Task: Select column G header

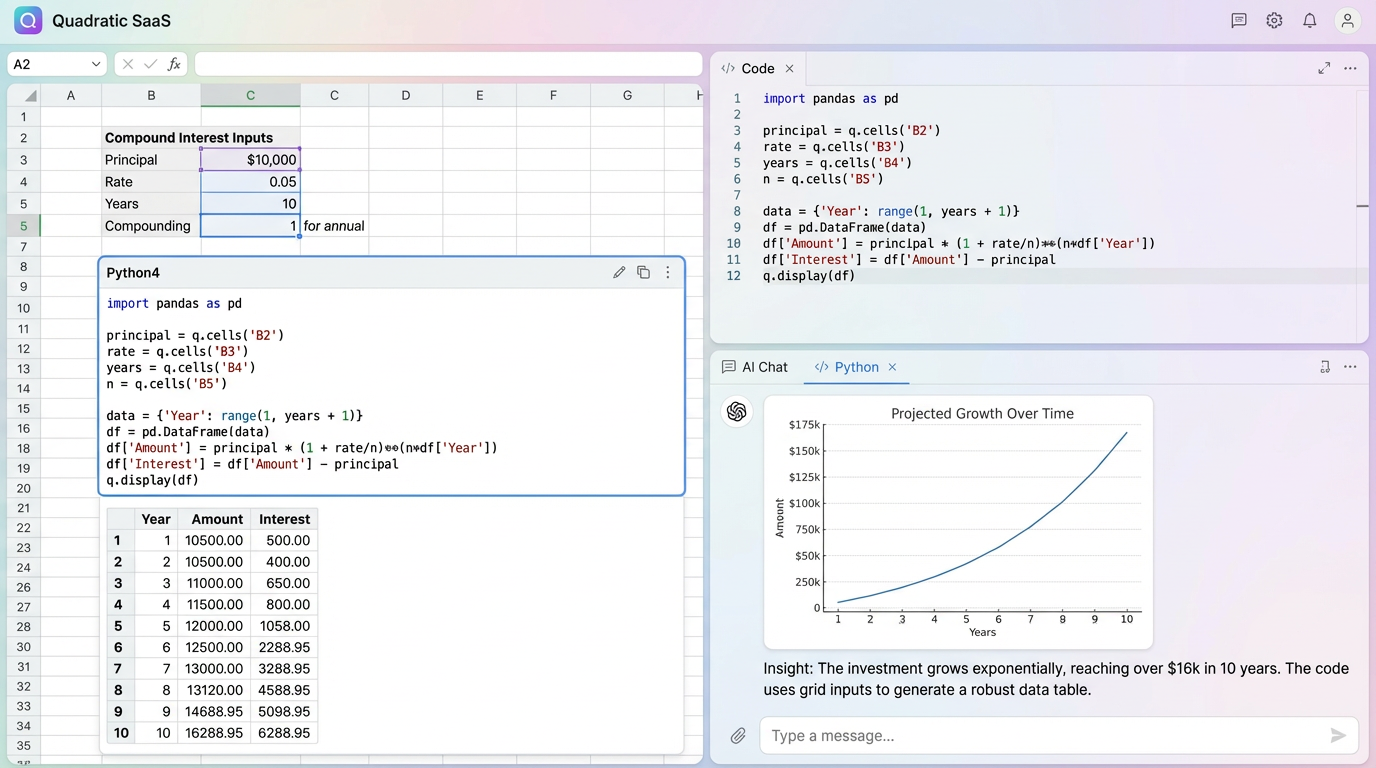Action: (x=627, y=96)
